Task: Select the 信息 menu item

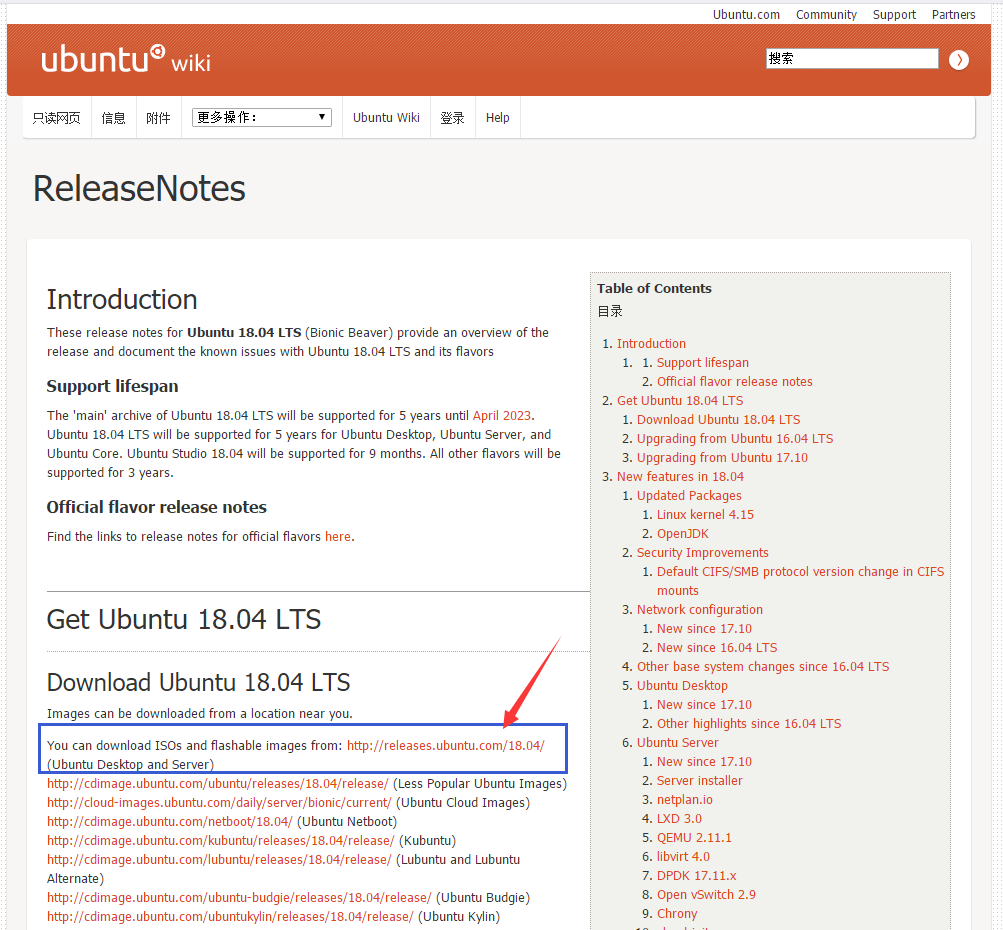Action: 113,118
